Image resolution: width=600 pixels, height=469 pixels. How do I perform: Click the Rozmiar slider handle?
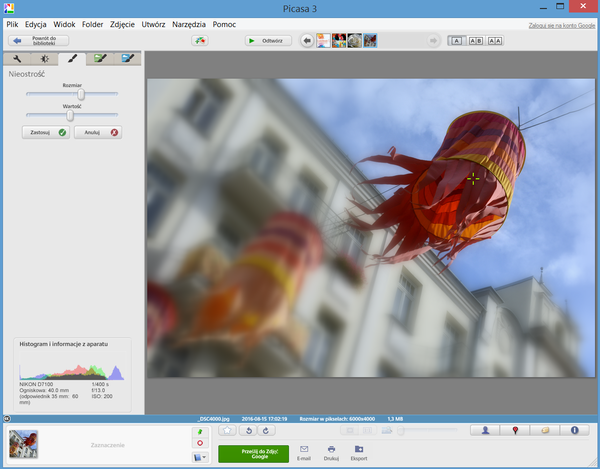[x=81, y=95]
